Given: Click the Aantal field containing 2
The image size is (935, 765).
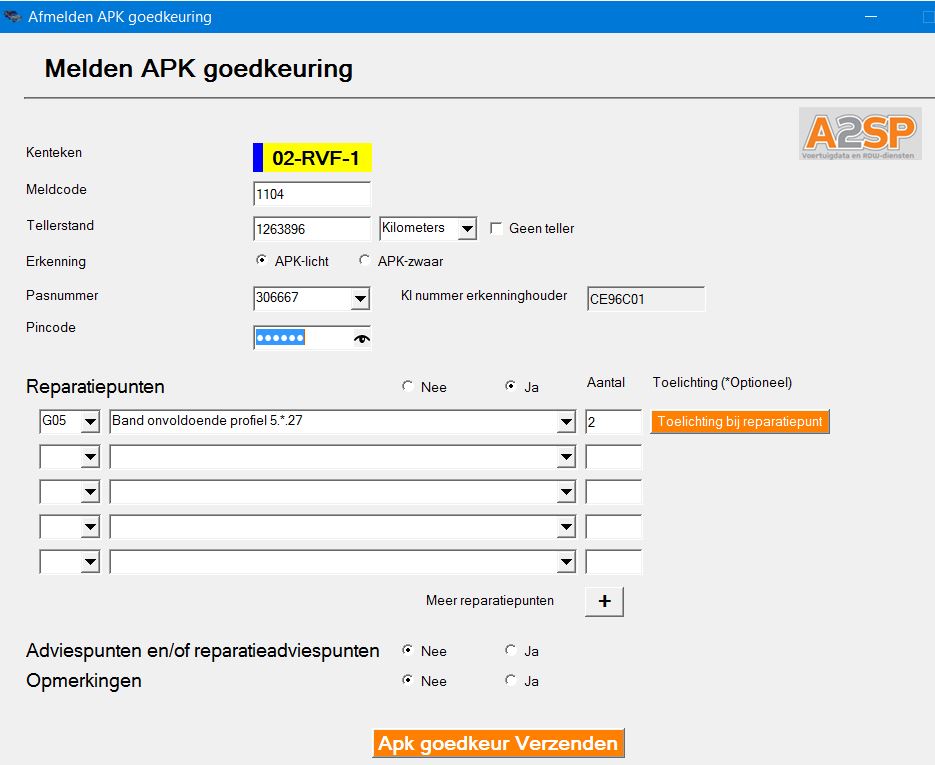Looking at the screenshot, I should pyautogui.click(x=613, y=422).
